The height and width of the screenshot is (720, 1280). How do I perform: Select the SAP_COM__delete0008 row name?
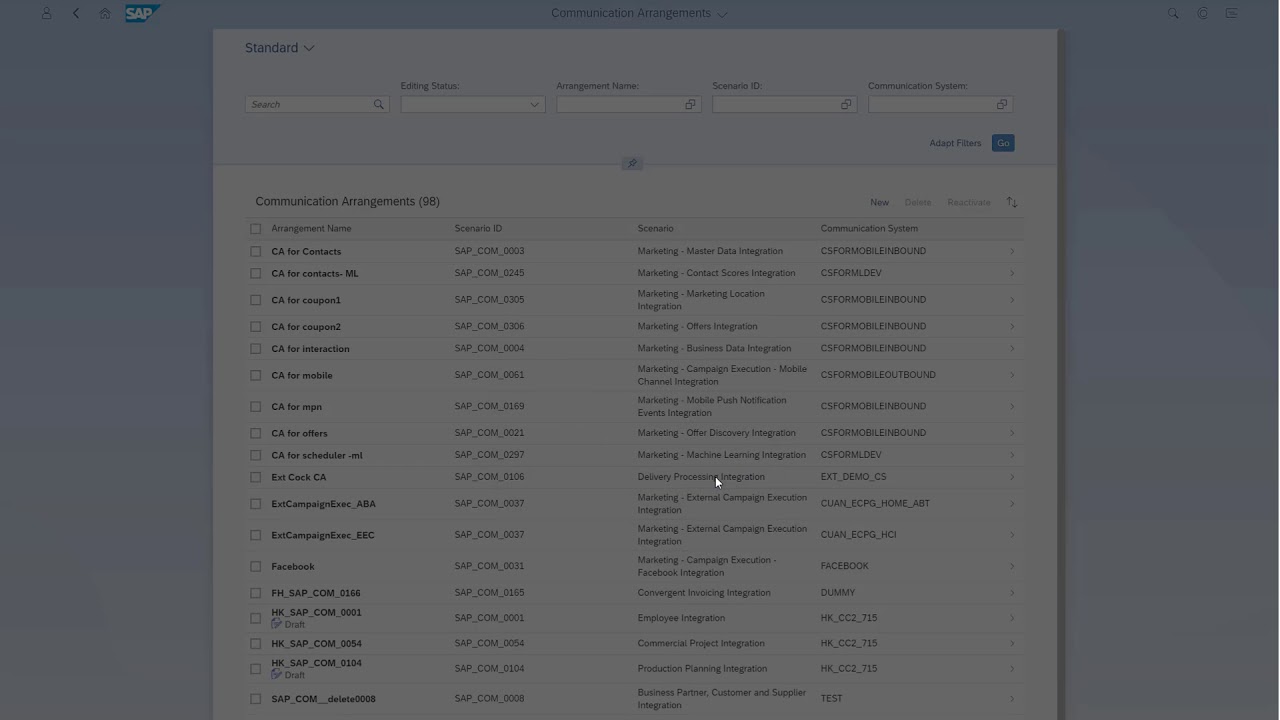[x=323, y=699]
